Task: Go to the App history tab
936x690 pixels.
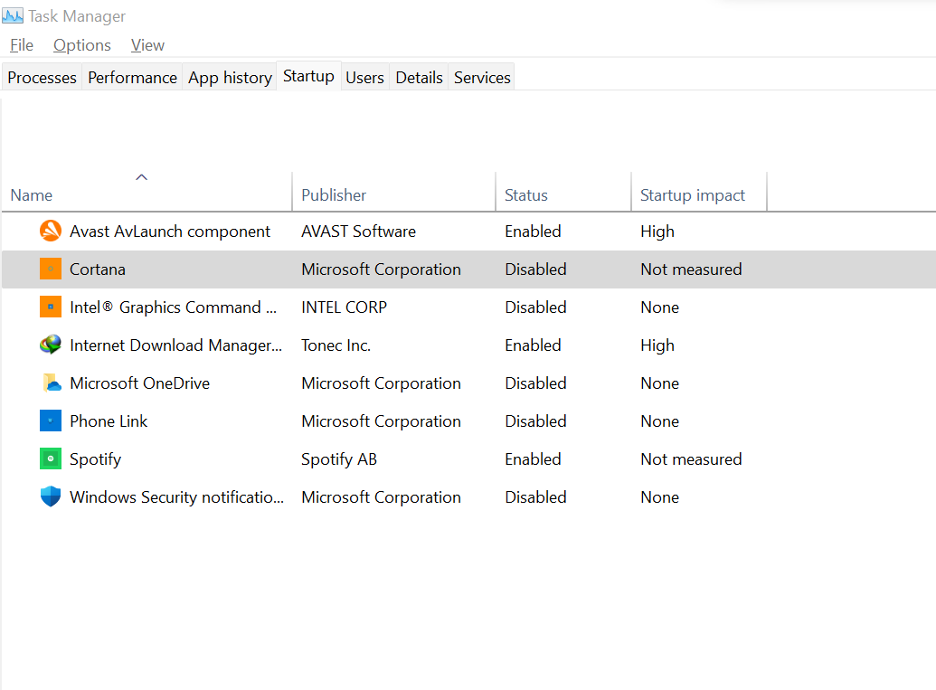Action: pos(230,77)
